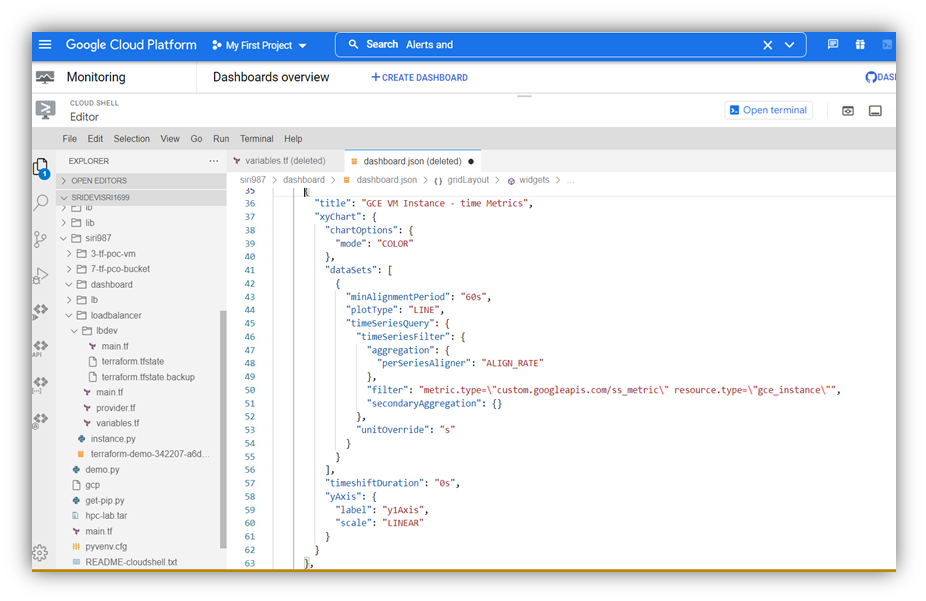Open the Google Cloud navigation hamburger menu
This screenshot has width=926, height=601.
(x=45, y=44)
